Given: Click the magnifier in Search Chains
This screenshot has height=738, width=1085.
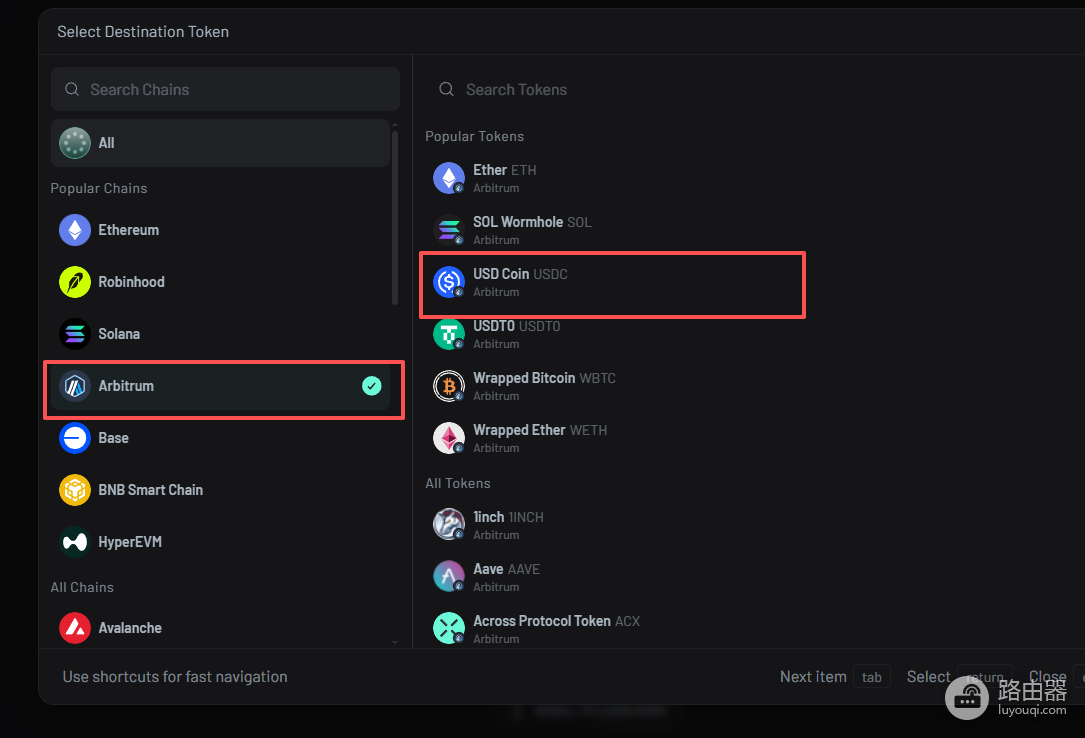Looking at the screenshot, I should click(x=72, y=89).
